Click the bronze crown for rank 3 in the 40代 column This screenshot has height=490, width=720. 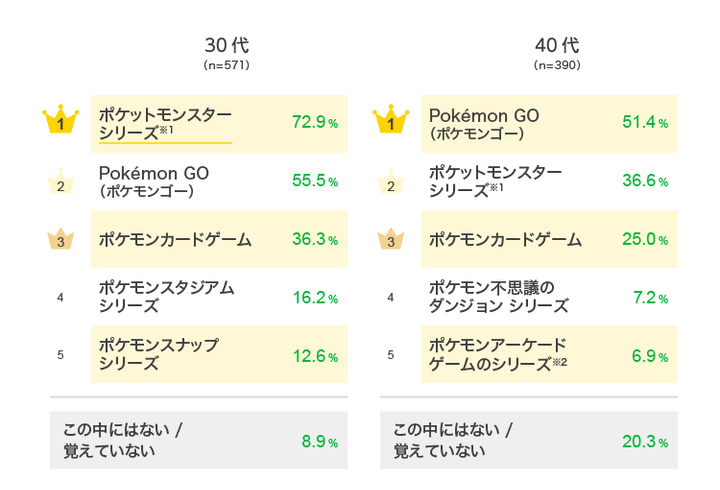pyautogui.click(x=390, y=240)
